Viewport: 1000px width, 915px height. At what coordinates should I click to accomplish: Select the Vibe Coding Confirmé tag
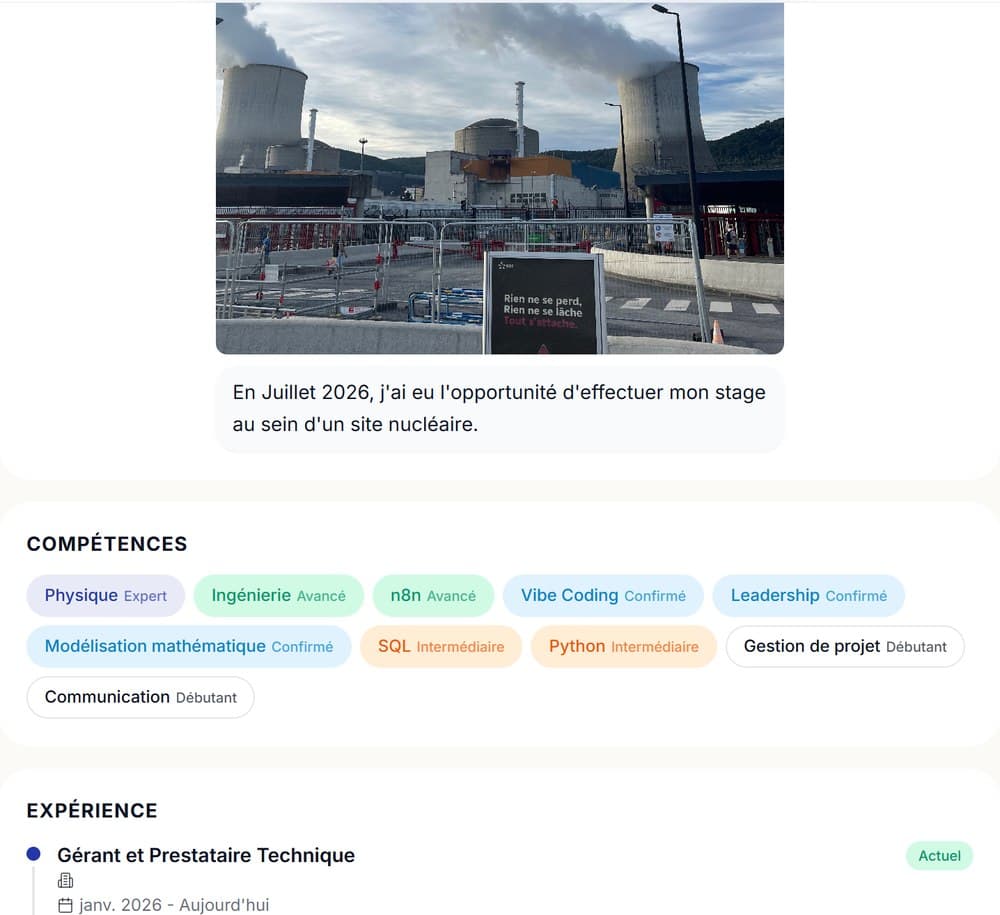pyautogui.click(x=603, y=596)
